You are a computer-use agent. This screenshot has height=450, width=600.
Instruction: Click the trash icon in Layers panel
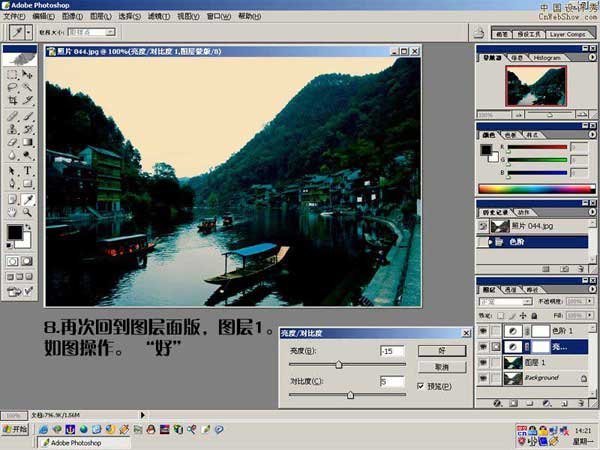pyautogui.click(x=581, y=403)
